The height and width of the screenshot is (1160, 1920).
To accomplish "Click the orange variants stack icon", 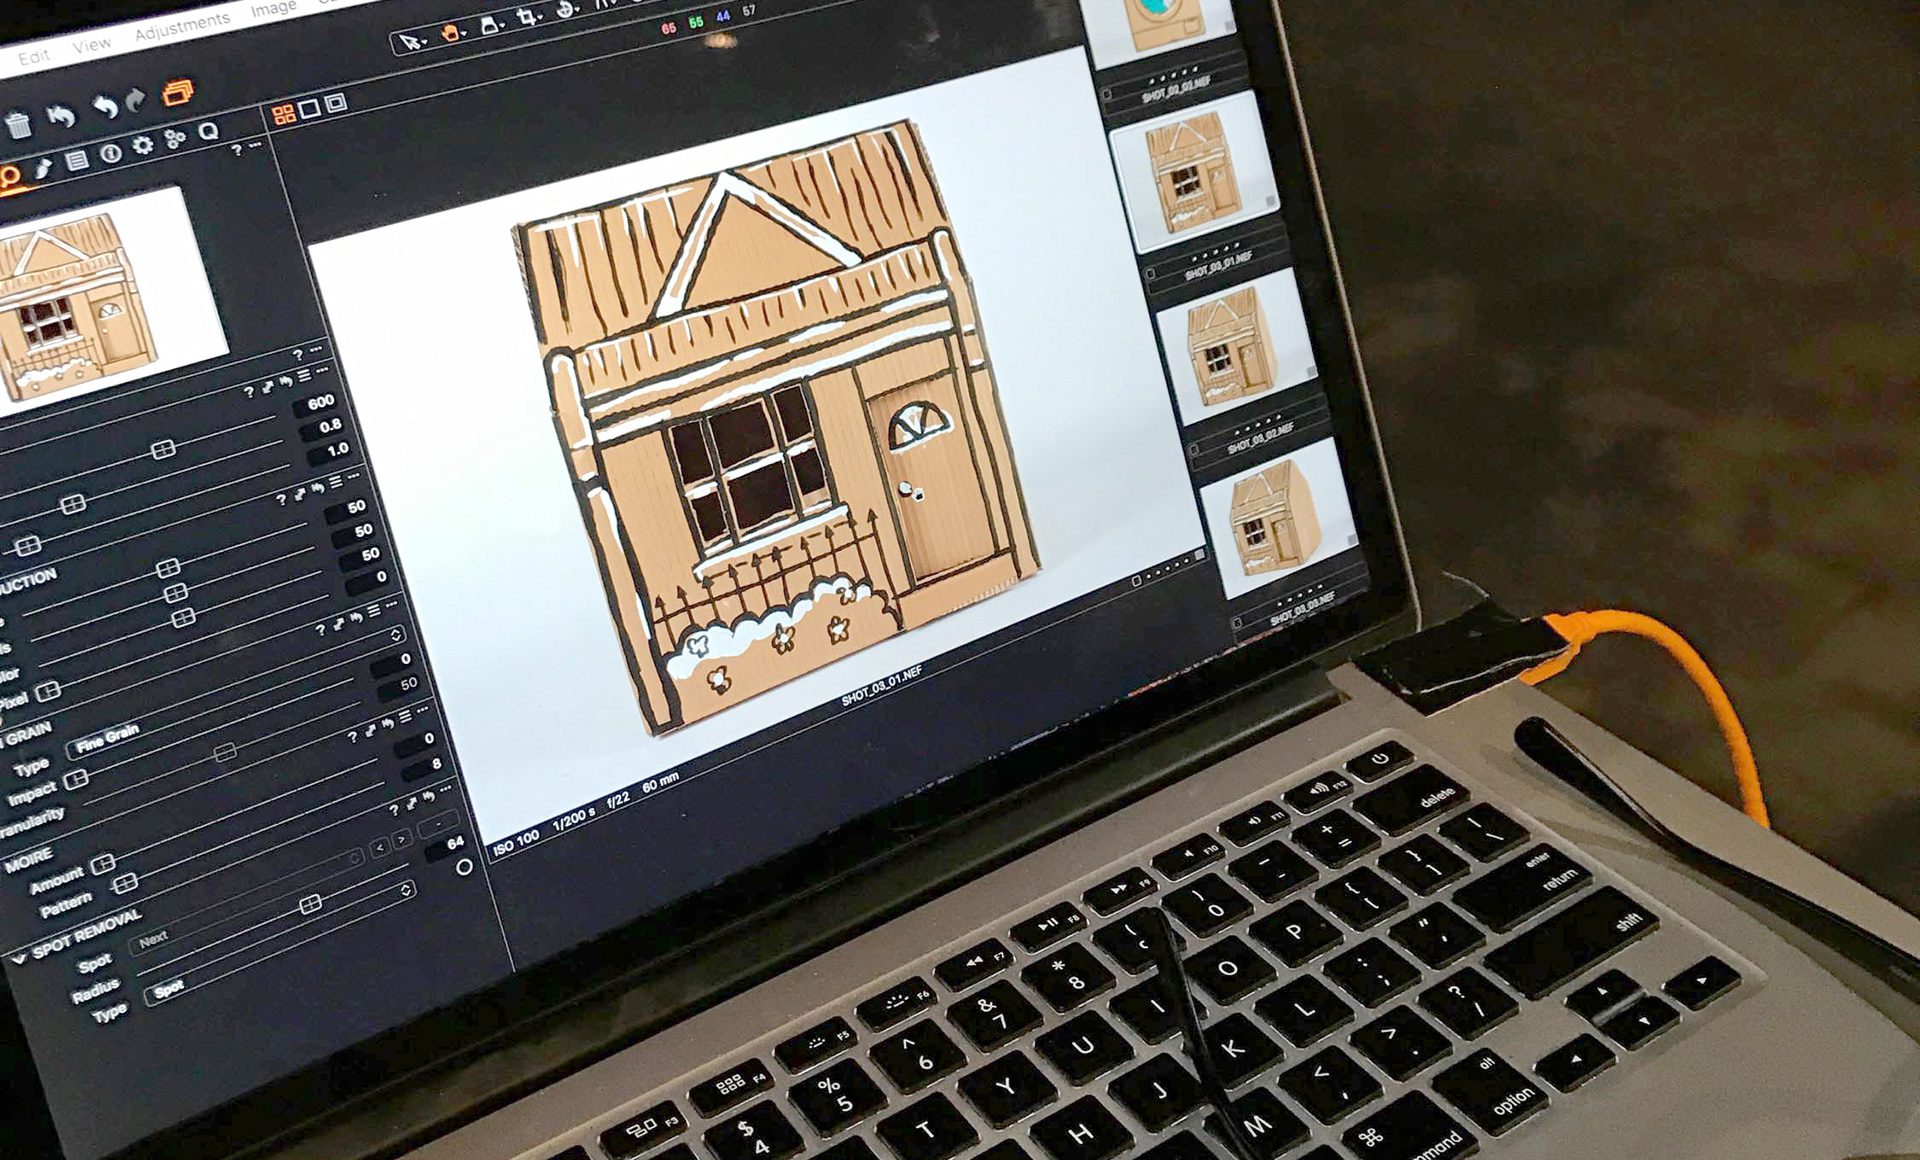I will tap(177, 93).
